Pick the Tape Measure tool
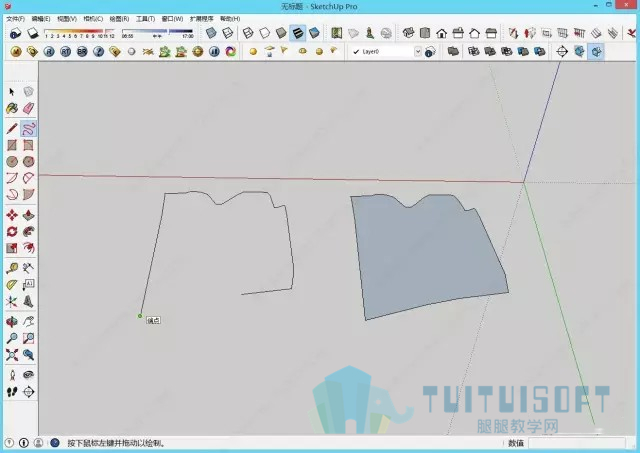The image size is (640, 453). pyautogui.click(x=12, y=268)
